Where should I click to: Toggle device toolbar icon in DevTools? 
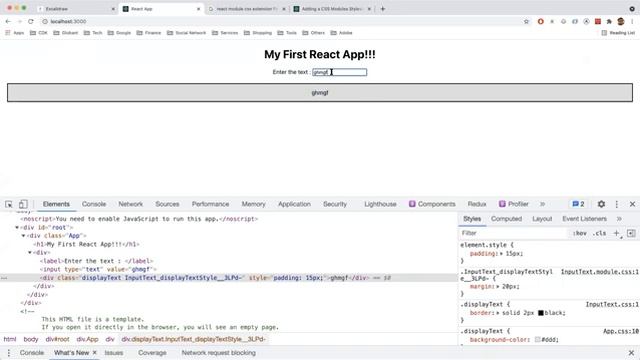coord(23,204)
